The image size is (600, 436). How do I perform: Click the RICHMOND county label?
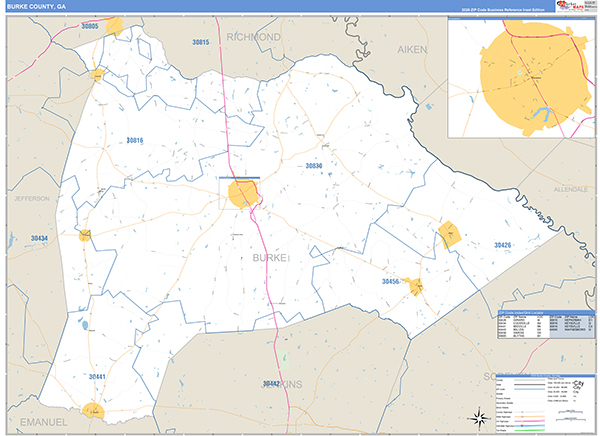tap(254, 36)
